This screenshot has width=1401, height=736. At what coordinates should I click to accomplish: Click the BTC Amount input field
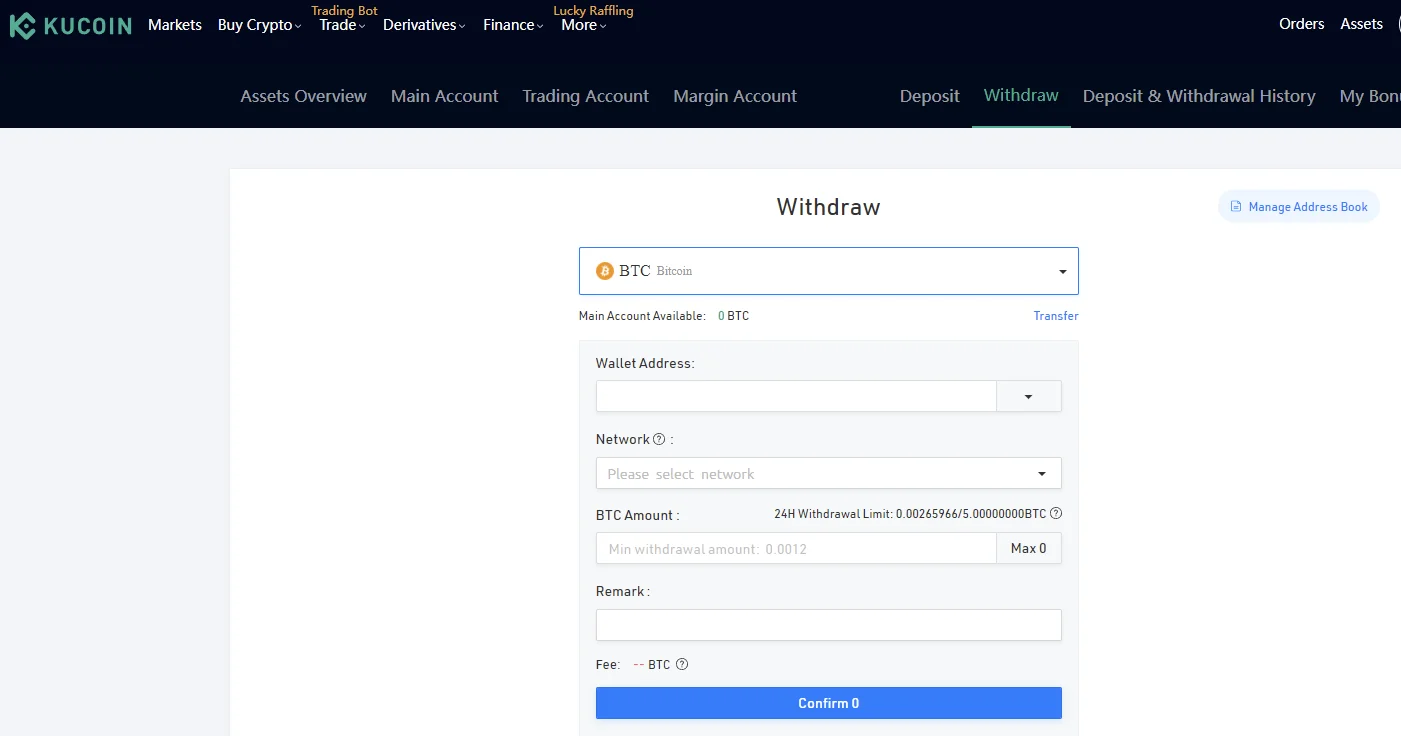pos(796,548)
